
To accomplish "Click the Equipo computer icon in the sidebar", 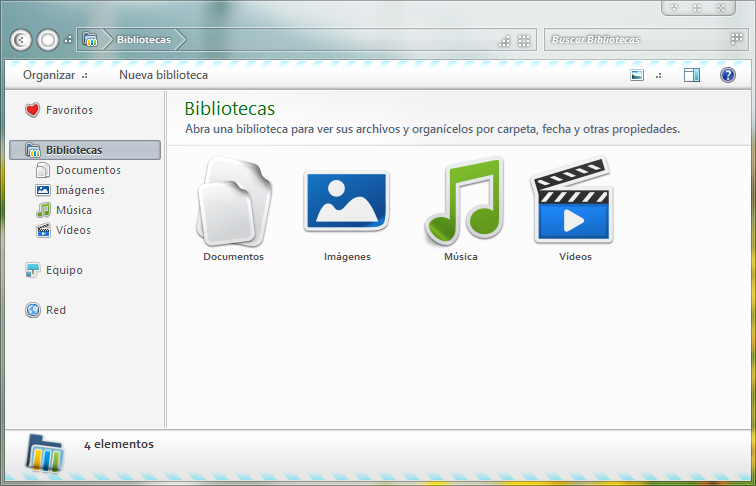I will point(32,270).
